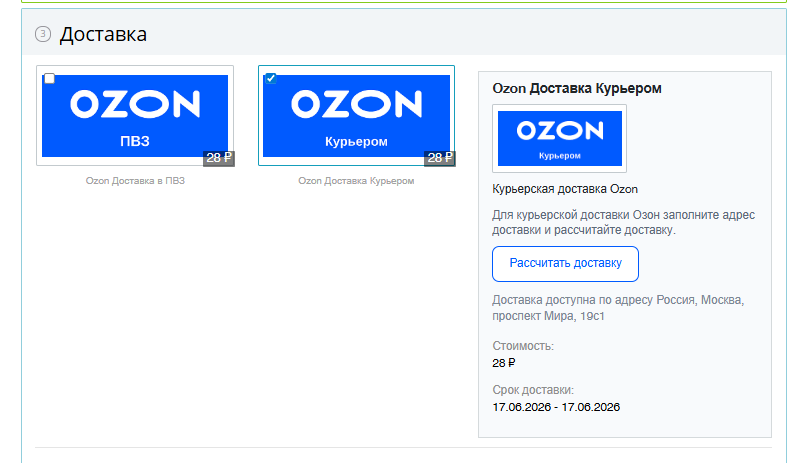Click the 28 ₽ price badge on ПВЗ card
The height and width of the screenshot is (463, 809).
(x=219, y=158)
